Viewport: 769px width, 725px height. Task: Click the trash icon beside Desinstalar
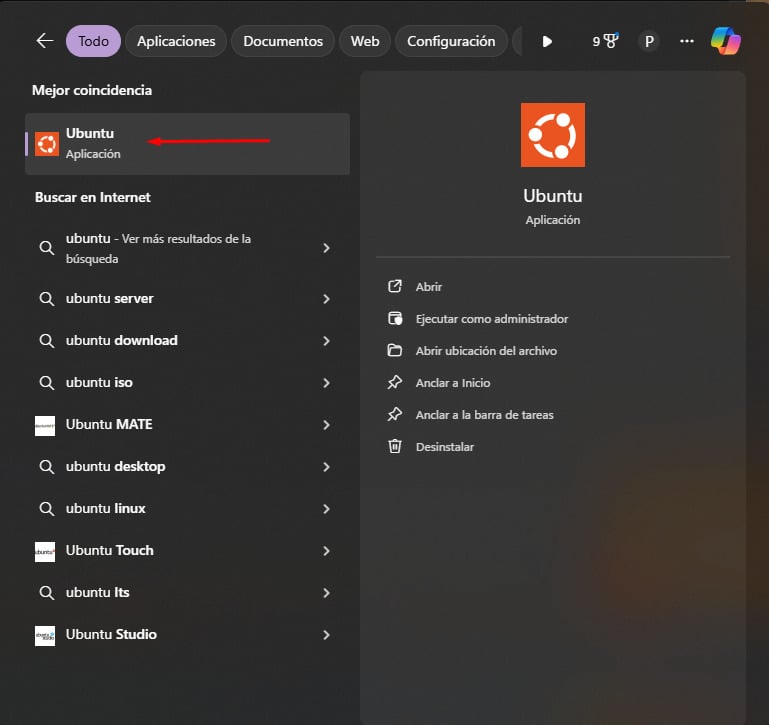395,446
